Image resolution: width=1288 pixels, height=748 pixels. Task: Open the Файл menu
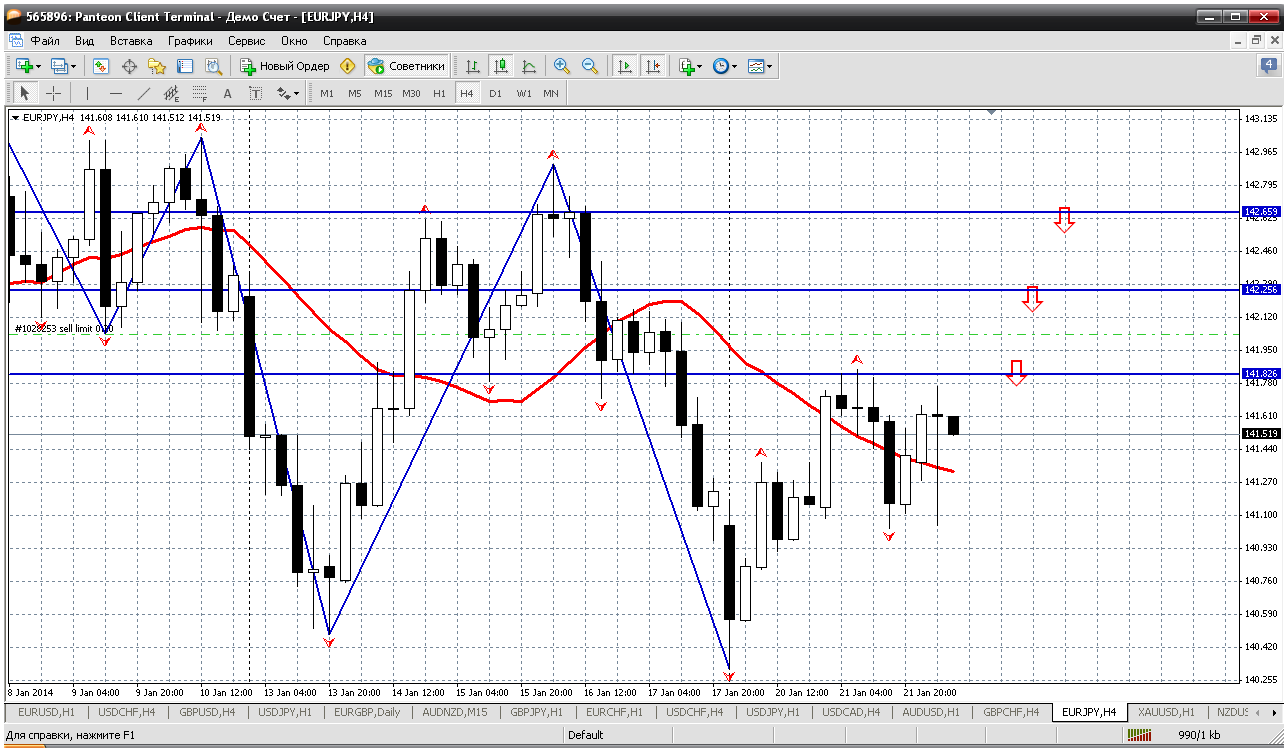(x=45, y=41)
